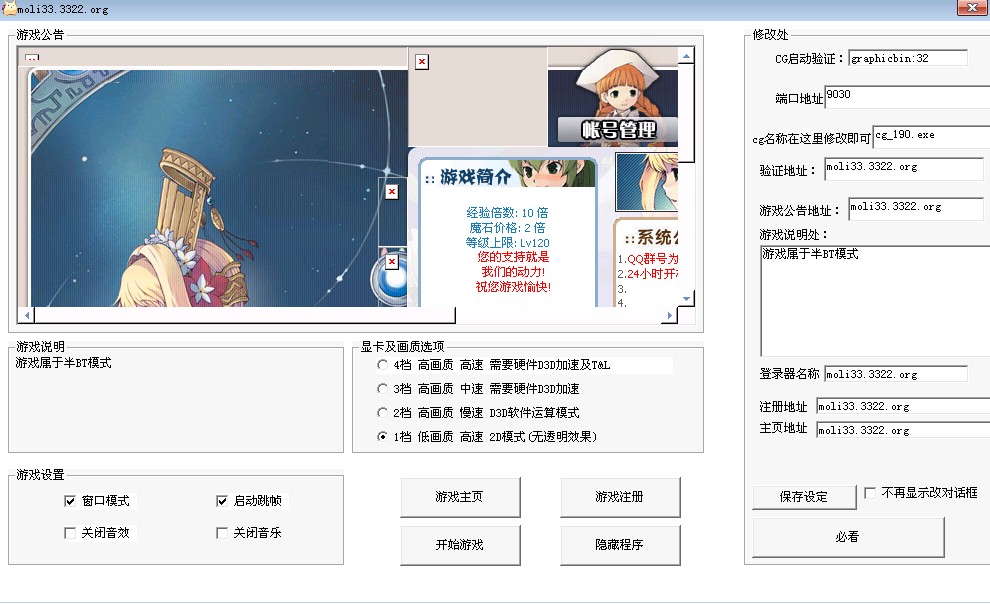Click the 游戏简介 game intro header image
Viewport: 990px width, 604px height.
coord(507,175)
